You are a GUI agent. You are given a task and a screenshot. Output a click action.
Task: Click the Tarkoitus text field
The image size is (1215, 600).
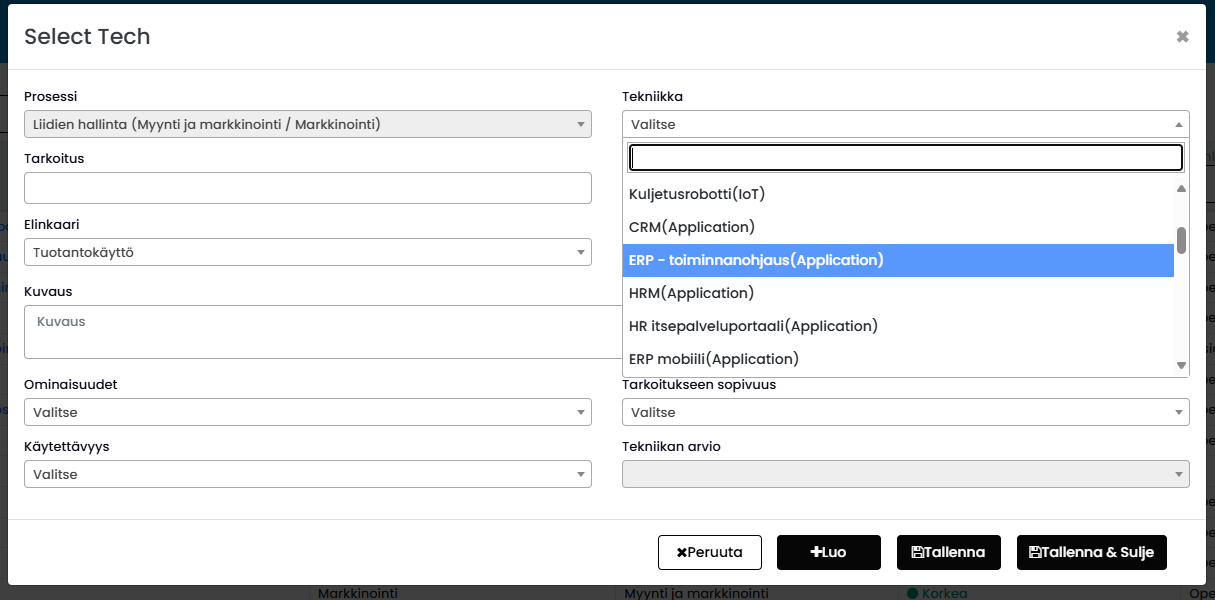pyautogui.click(x=307, y=188)
